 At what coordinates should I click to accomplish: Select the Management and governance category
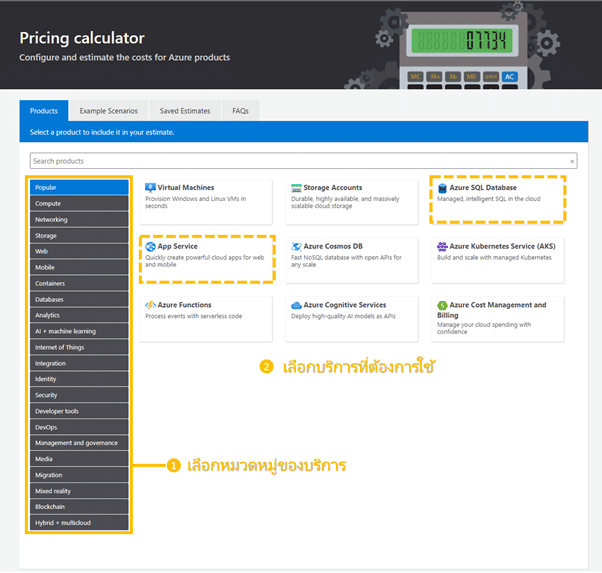coord(79,443)
